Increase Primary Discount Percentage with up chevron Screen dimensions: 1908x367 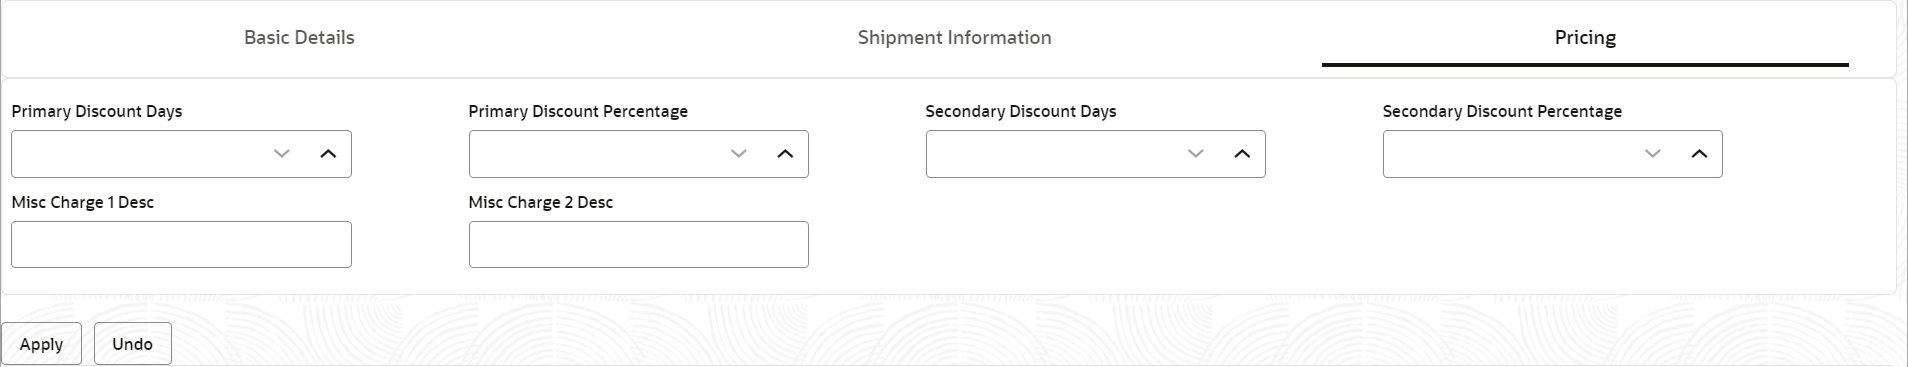point(785,154)
